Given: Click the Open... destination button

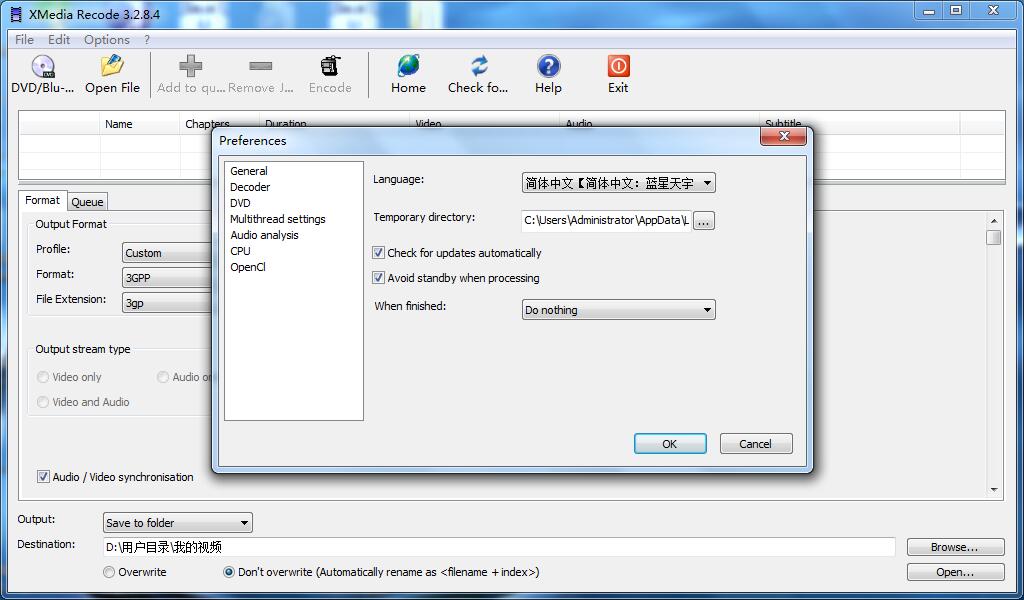Looking at the screenshot, I should coord(955,572).
